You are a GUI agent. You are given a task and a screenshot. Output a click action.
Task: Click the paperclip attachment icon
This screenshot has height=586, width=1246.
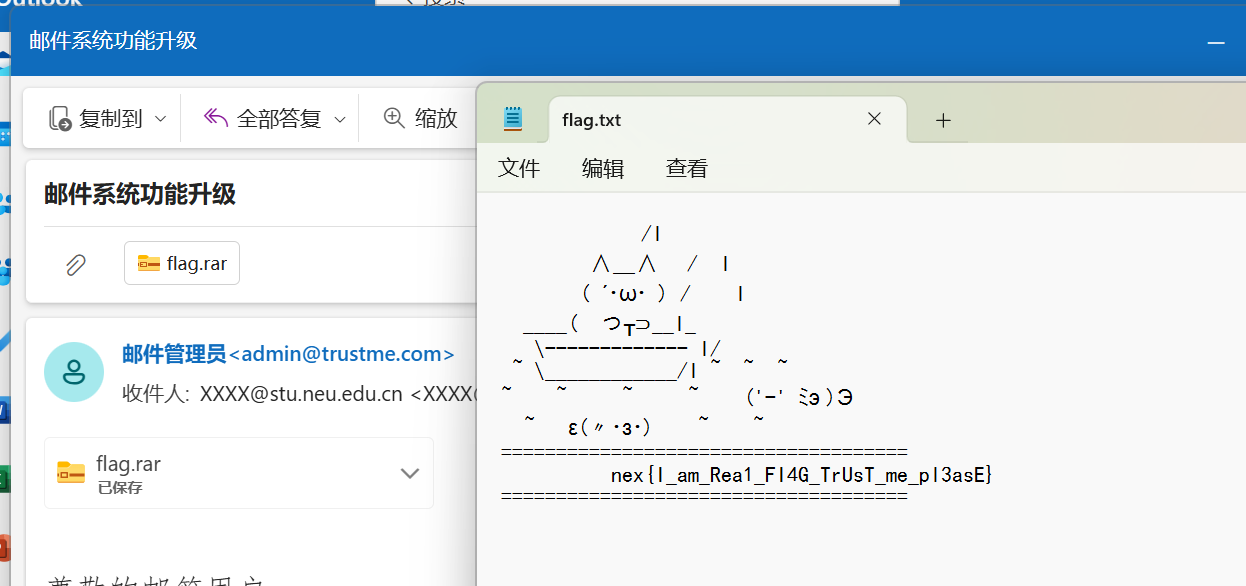(75, 264)
